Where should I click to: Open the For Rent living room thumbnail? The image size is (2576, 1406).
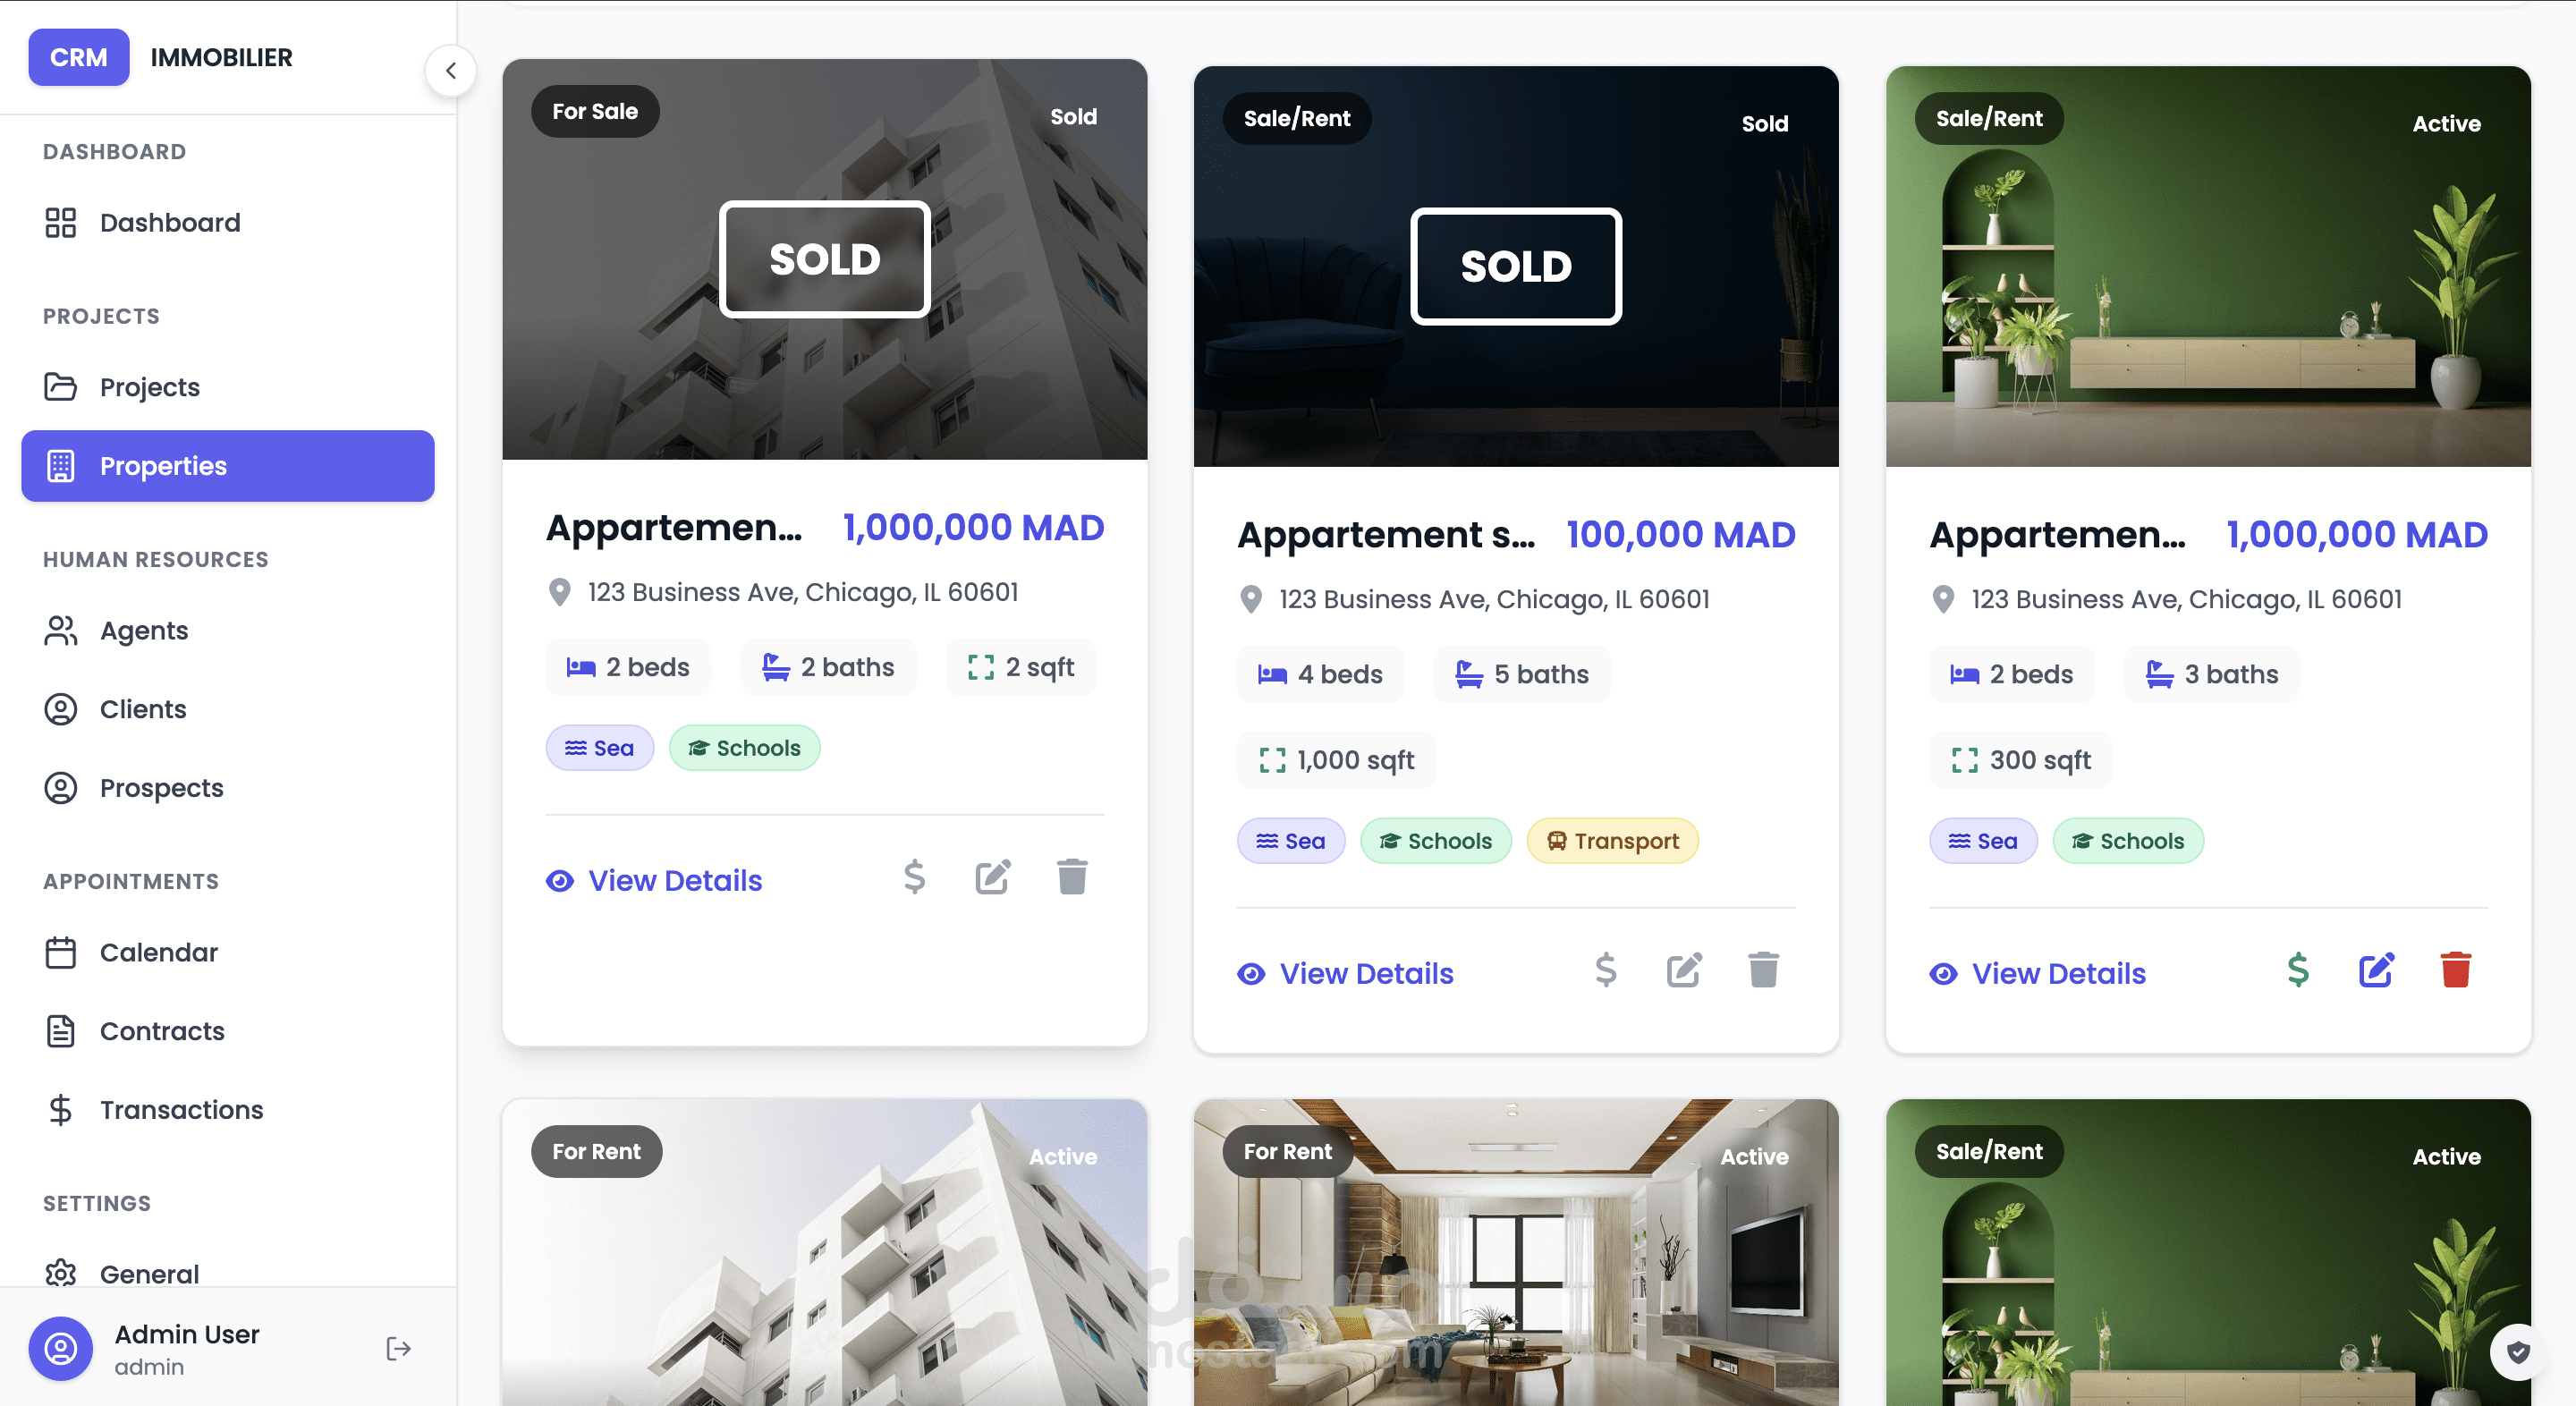(x=1516, y=1253)
